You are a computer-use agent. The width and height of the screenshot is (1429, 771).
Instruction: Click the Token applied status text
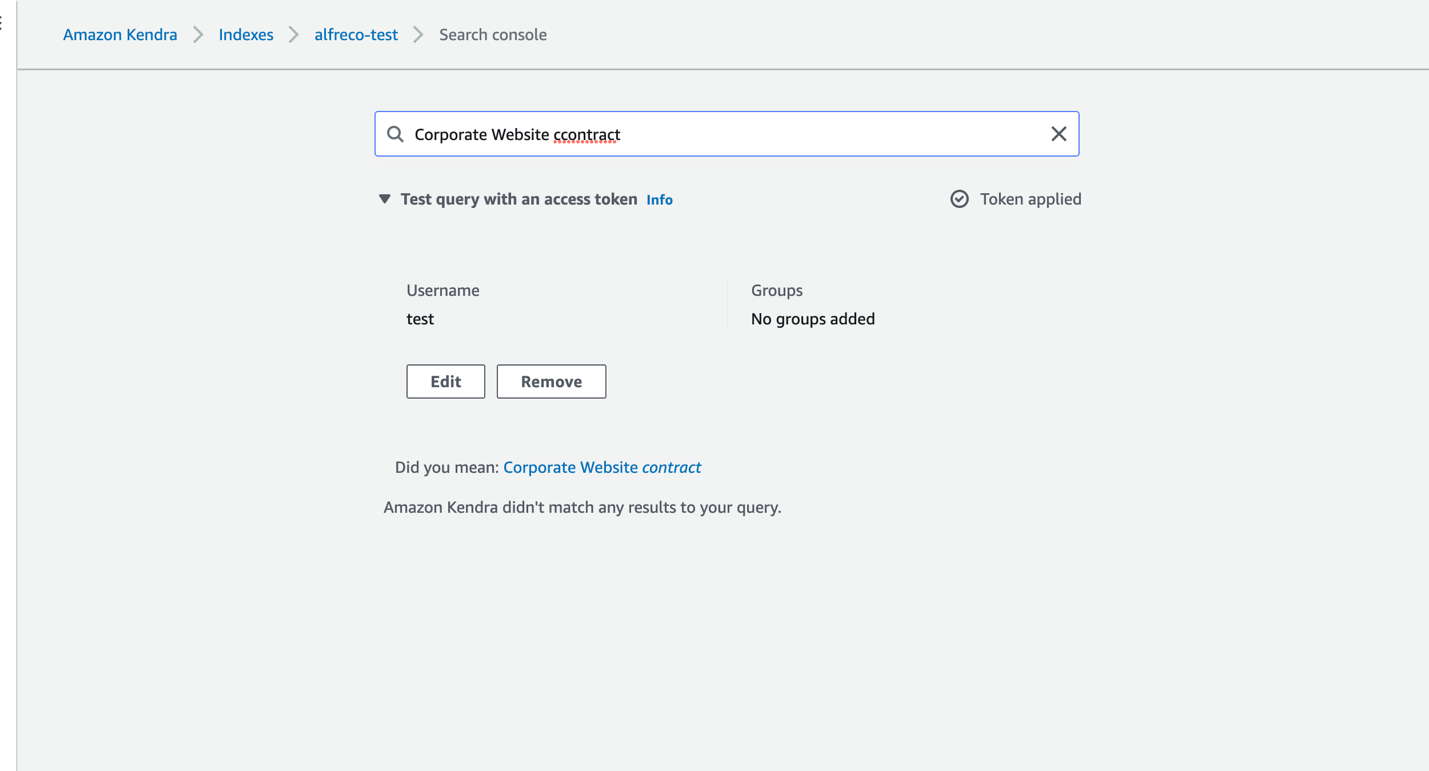click(x=1031, y=199)
